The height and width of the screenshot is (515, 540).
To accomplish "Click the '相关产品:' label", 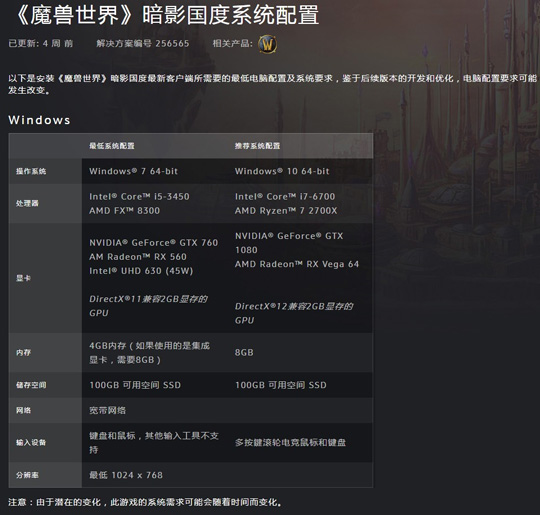I will point(232,43).
